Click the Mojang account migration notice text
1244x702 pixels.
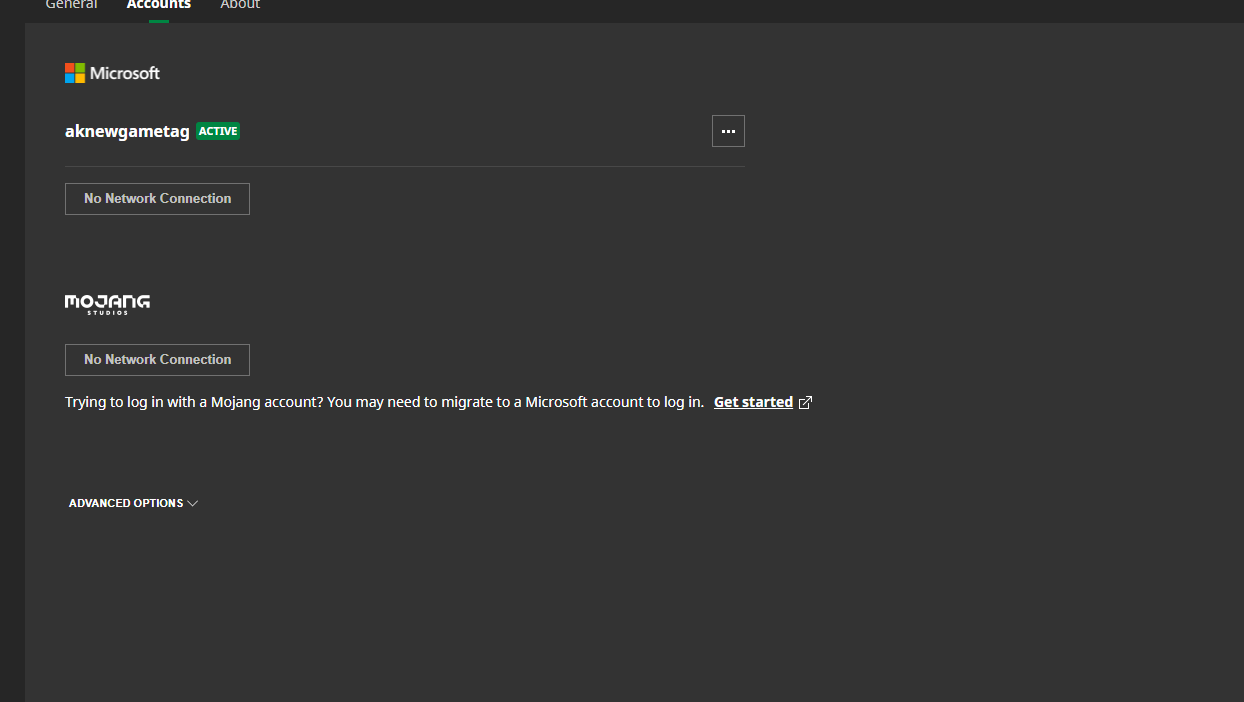[x=384, y=402]
